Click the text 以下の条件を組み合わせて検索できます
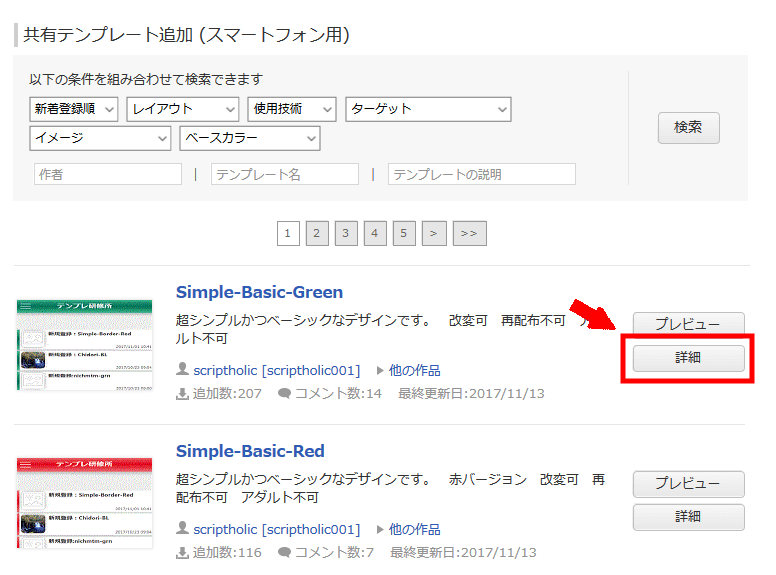Screen dimensions: 776x575 146,80
